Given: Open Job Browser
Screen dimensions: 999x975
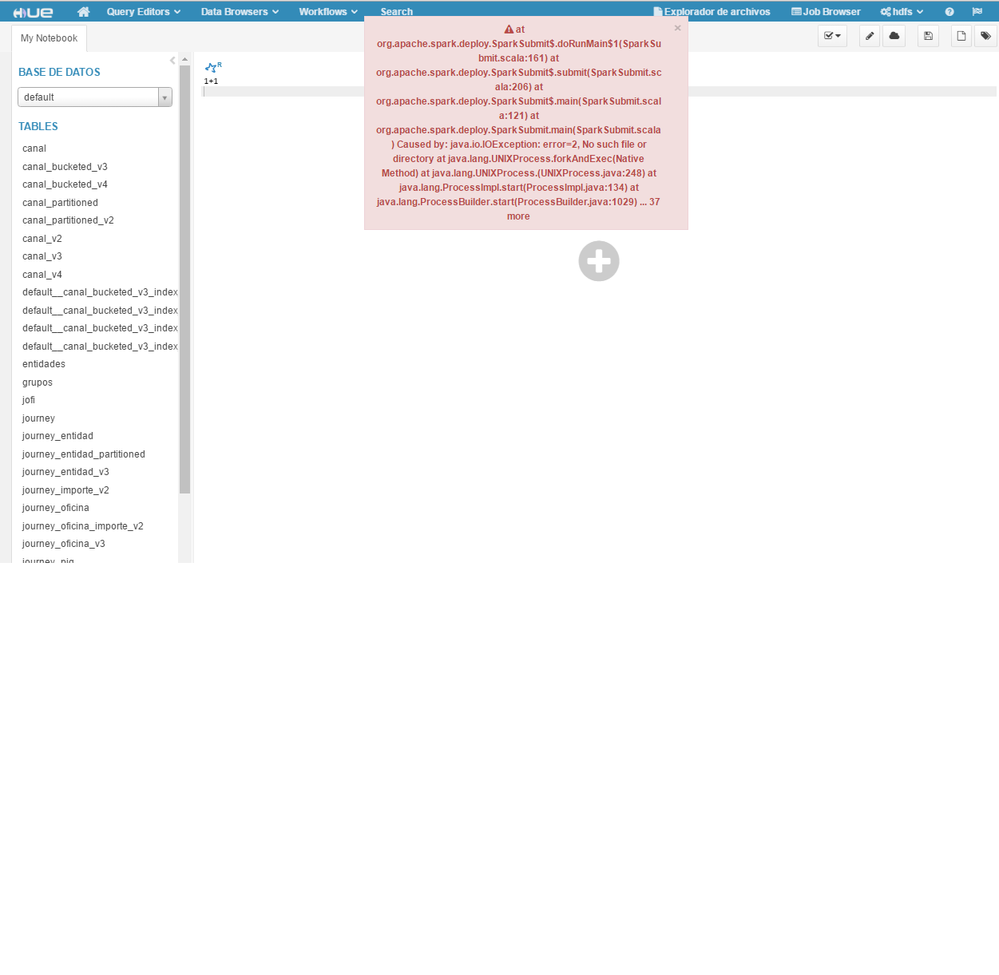Looking at the screenshot, I should [826, 11].
